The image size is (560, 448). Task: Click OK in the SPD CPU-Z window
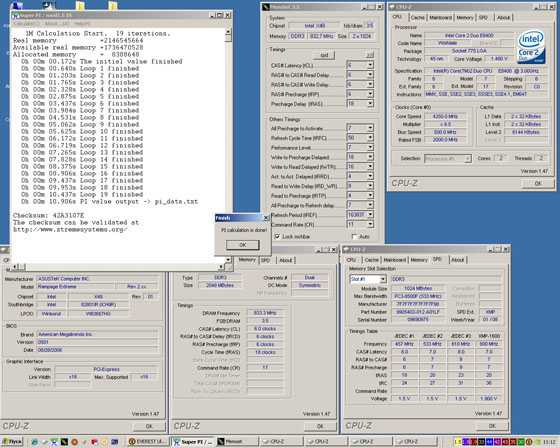click(492, 426)
